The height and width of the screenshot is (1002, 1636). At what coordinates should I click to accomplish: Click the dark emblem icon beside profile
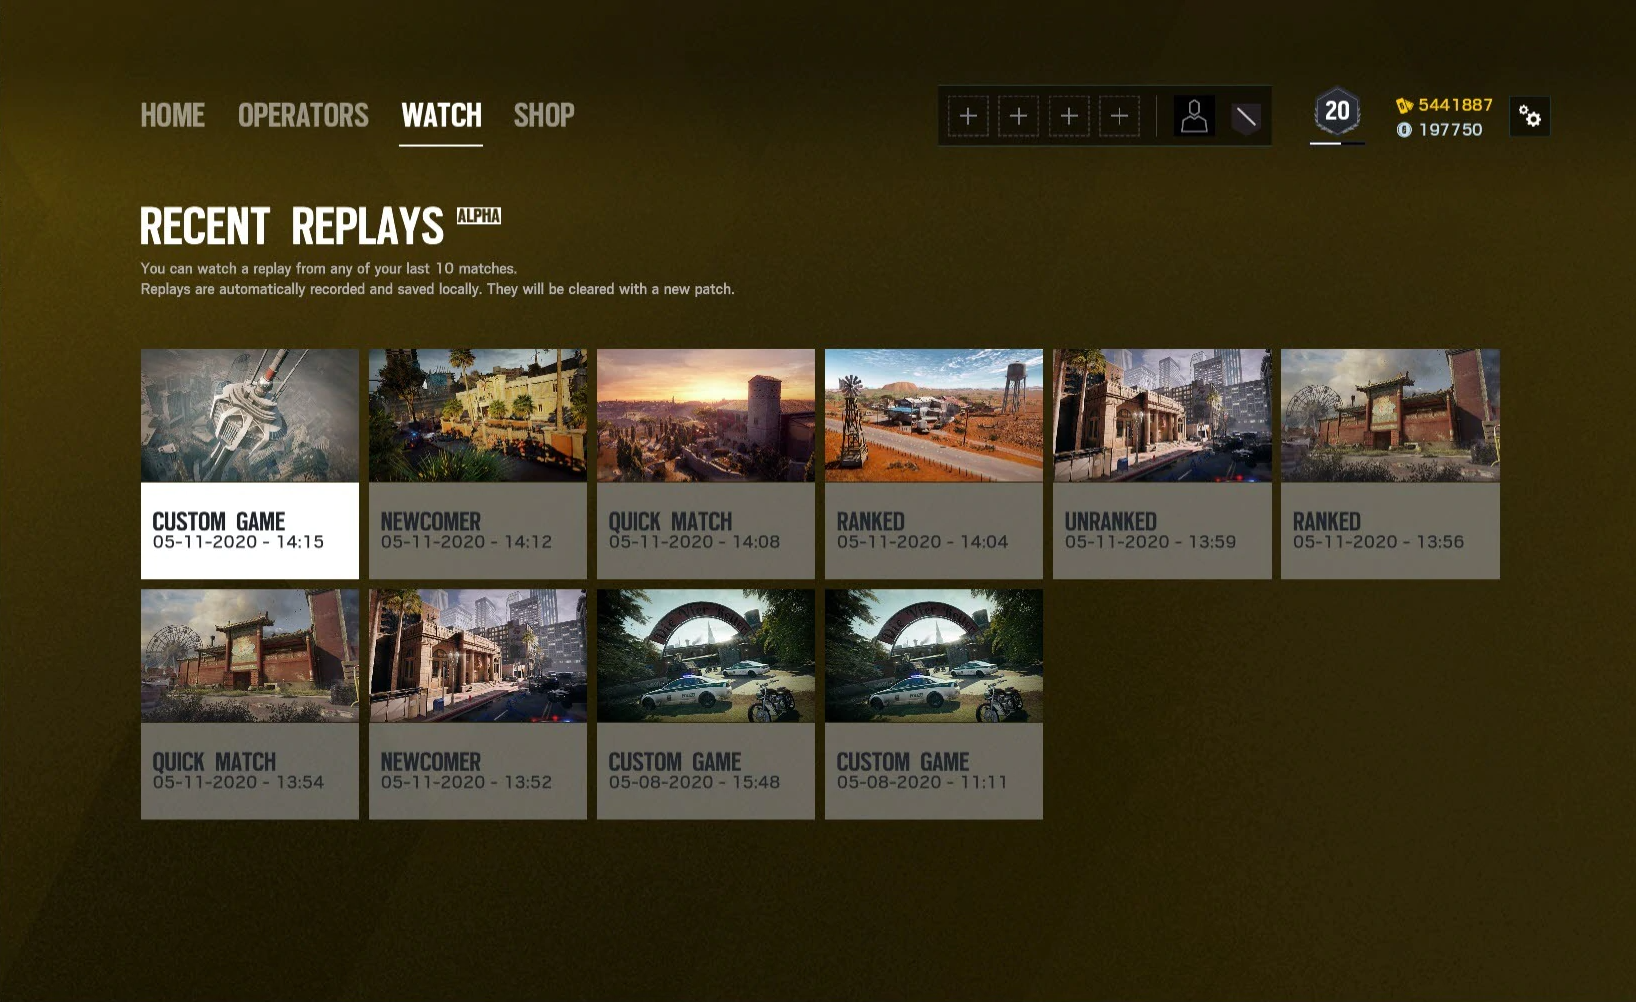pyautogui.click(x=1245, y=118)
